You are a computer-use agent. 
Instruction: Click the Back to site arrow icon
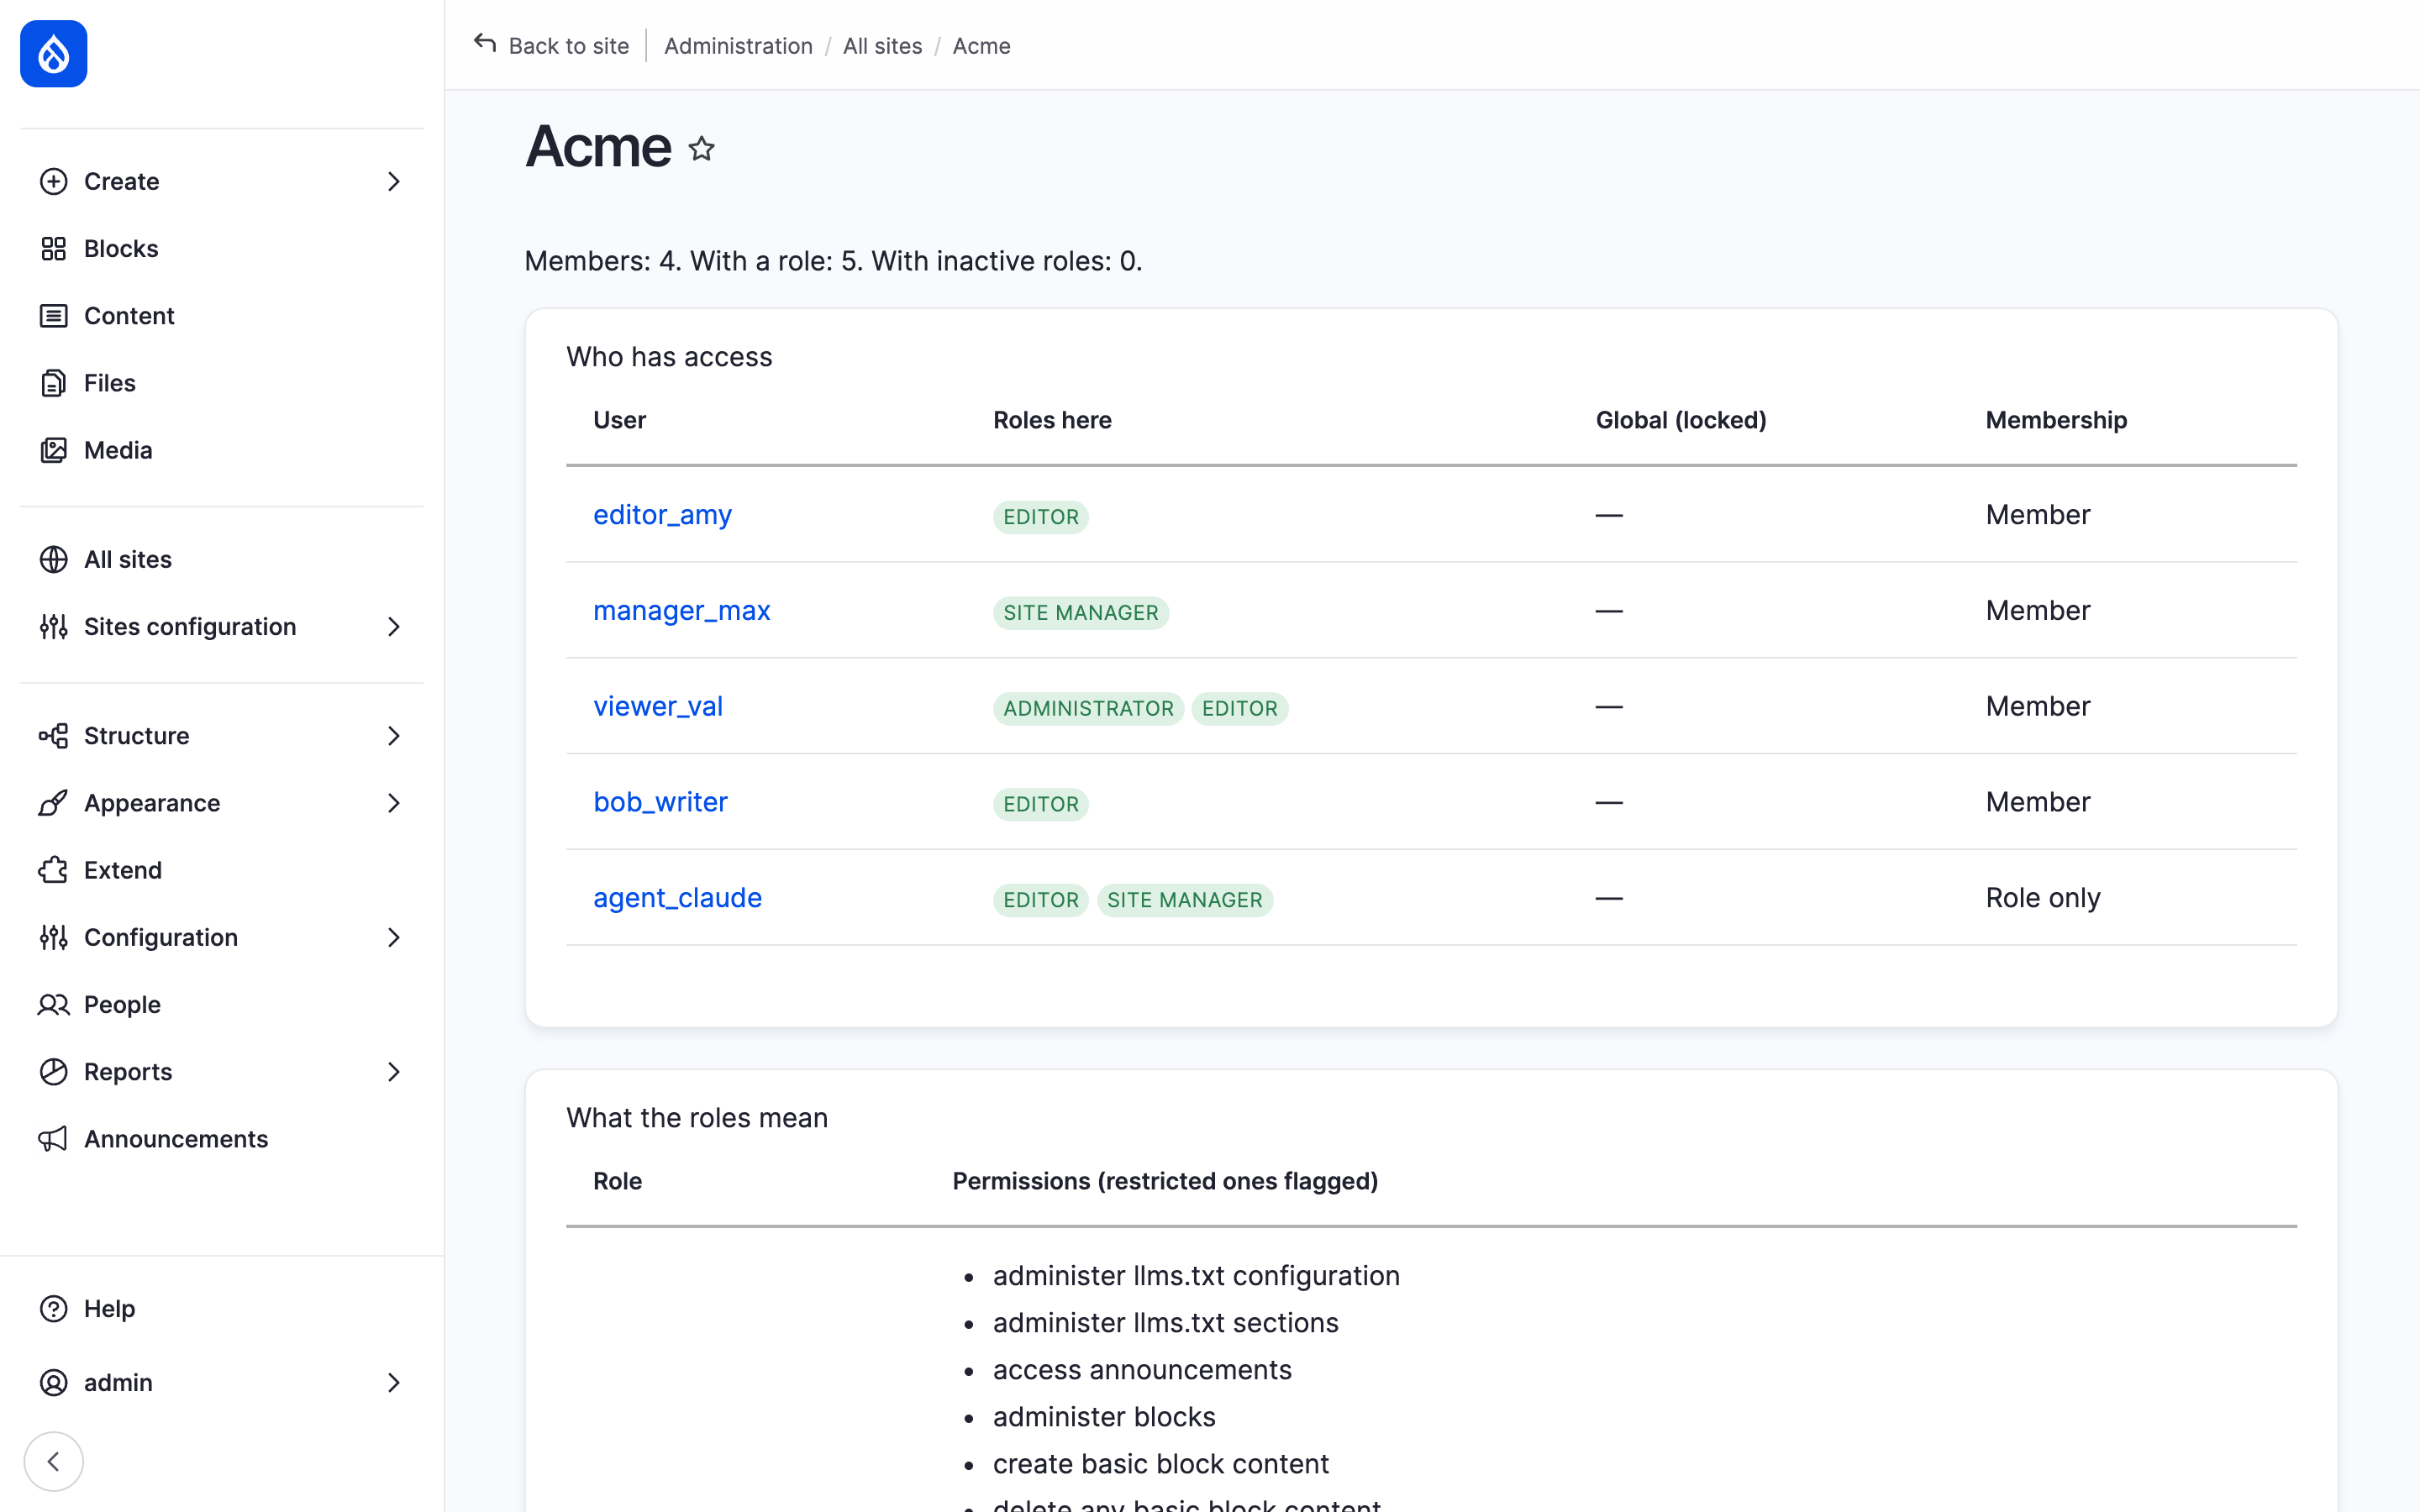pos(485,44)
